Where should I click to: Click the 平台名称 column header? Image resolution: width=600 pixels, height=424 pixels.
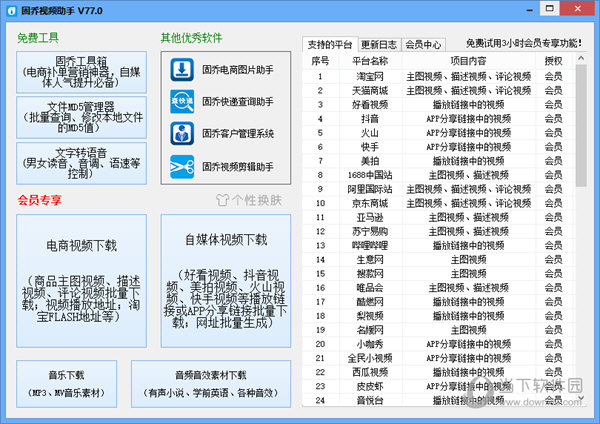[370, 61]
